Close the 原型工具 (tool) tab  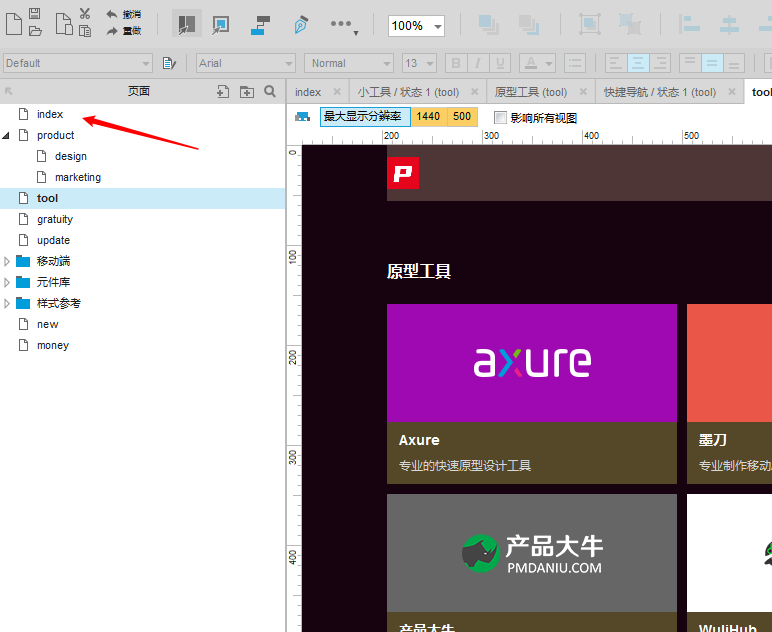click(x=583, y=92)
